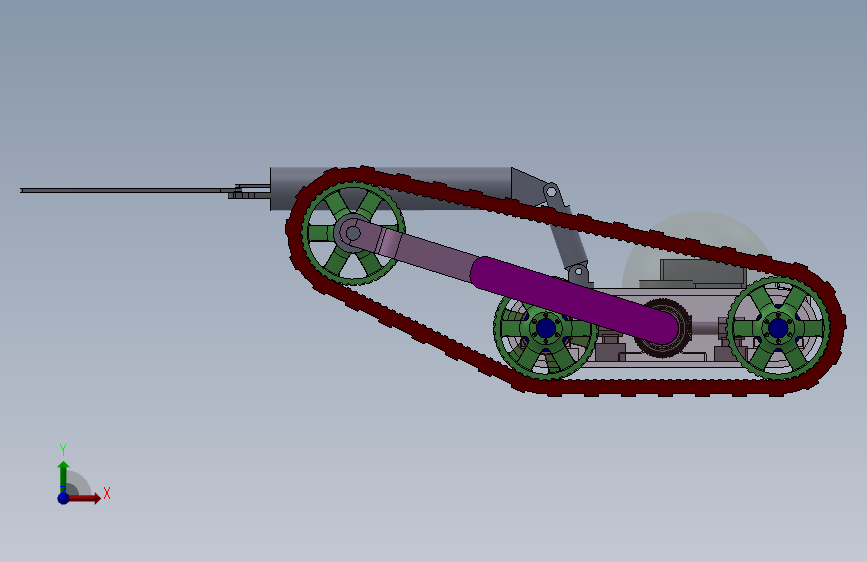Select the raised green sprocket wheel at the left
The height and width of the screenshot is (562, 867).
[354, 234]
